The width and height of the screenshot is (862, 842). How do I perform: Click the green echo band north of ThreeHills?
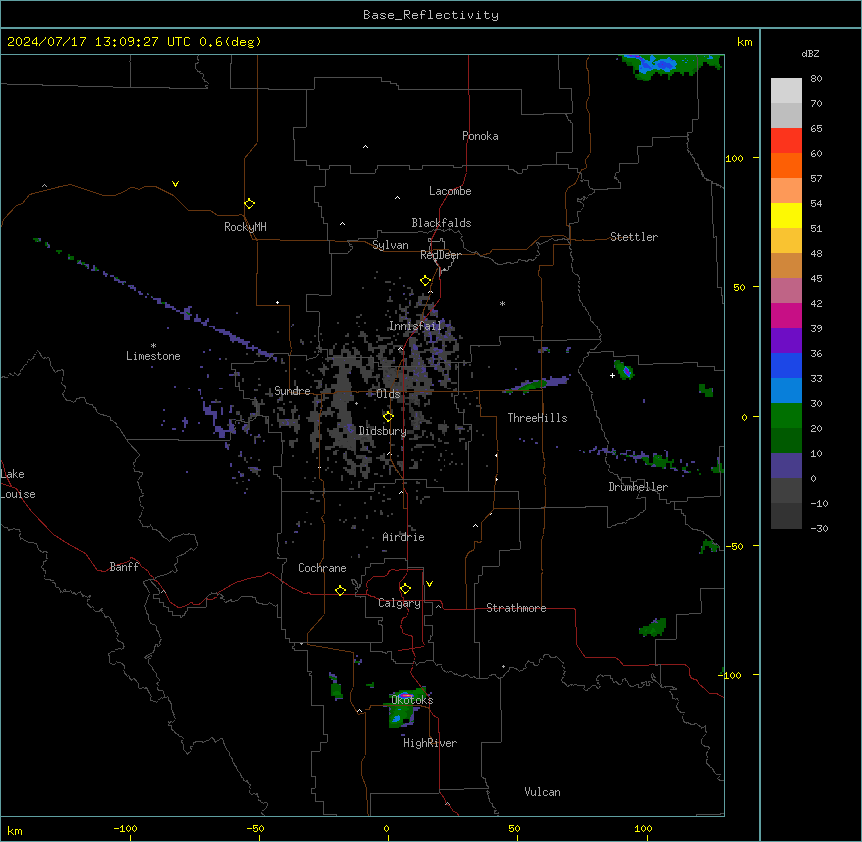[x=536, y=384]
